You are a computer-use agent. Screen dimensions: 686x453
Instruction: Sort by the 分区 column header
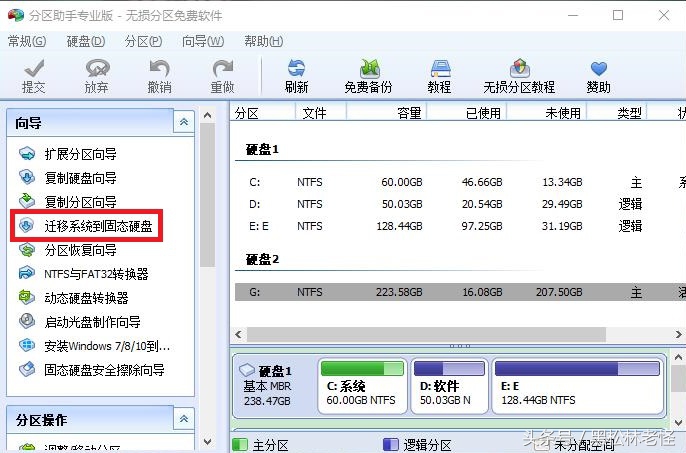click(262, 113)
